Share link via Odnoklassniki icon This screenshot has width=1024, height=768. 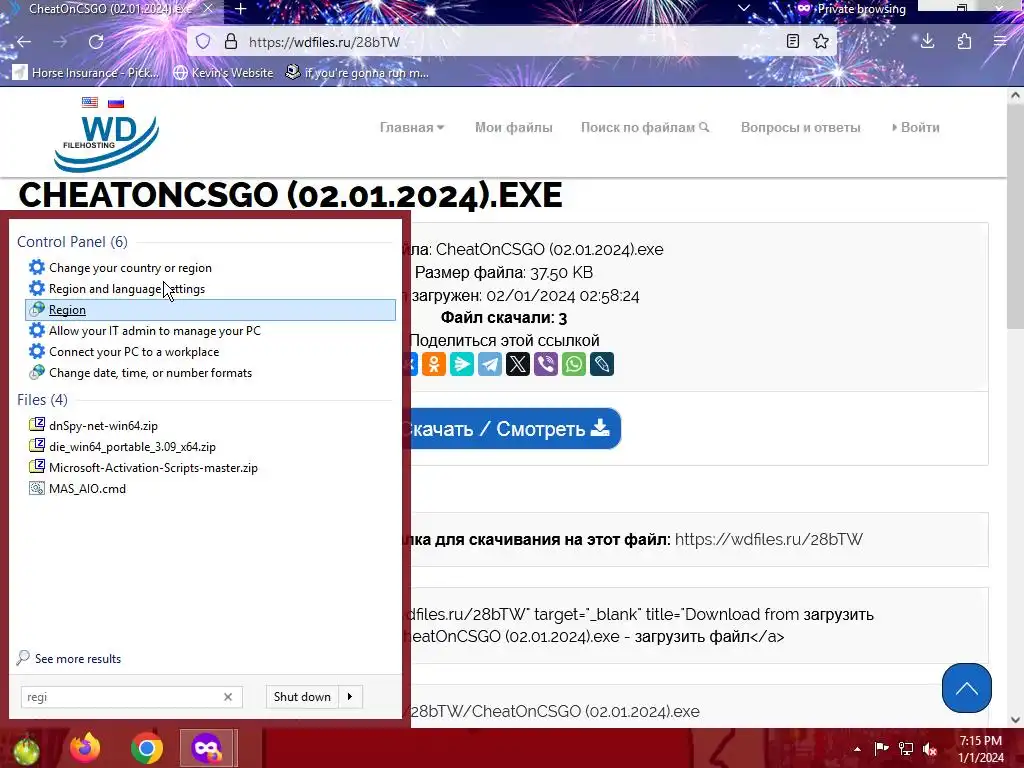[434, 364]
